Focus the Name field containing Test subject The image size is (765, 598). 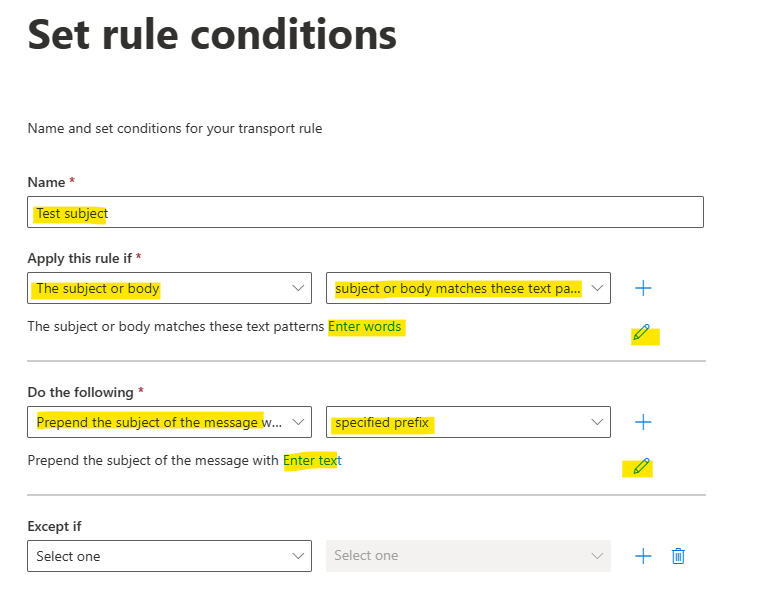[x=365, y=212]
